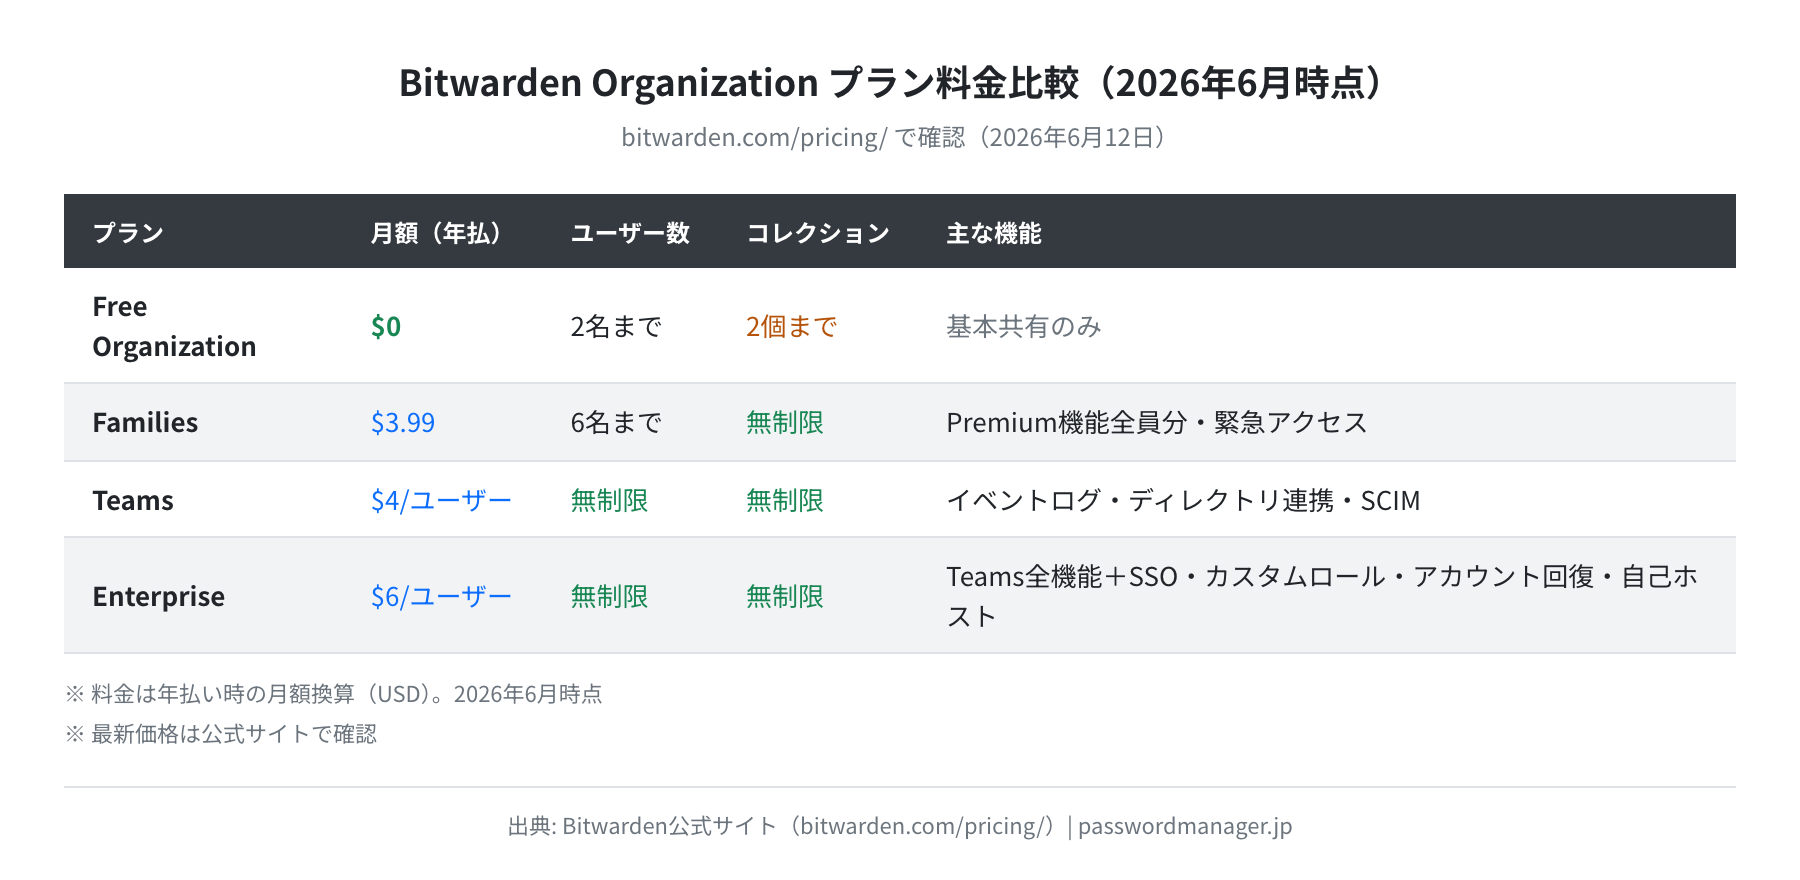Click the 'Families' plan name
This screenshot has height=880, width=1800.
[x=145, y=422]
